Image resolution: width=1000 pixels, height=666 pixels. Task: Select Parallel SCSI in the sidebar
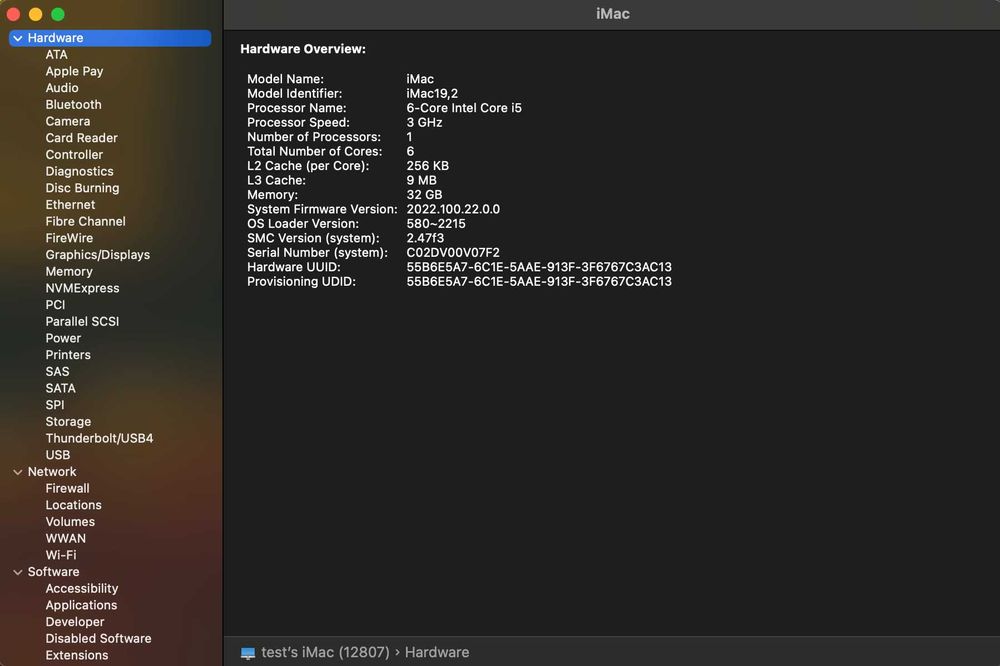82,322
